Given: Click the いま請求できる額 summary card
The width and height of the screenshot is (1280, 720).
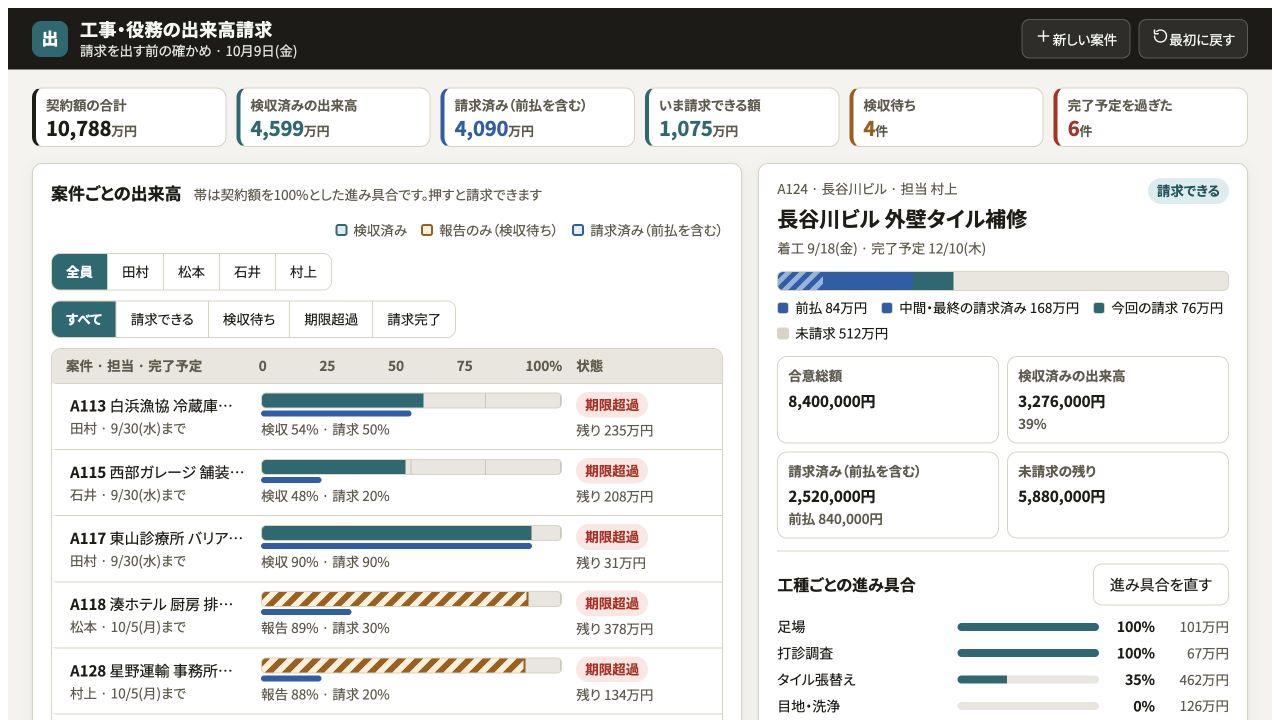Looking at the screenshot, I should pyautogui.click(x=741, y=117).
